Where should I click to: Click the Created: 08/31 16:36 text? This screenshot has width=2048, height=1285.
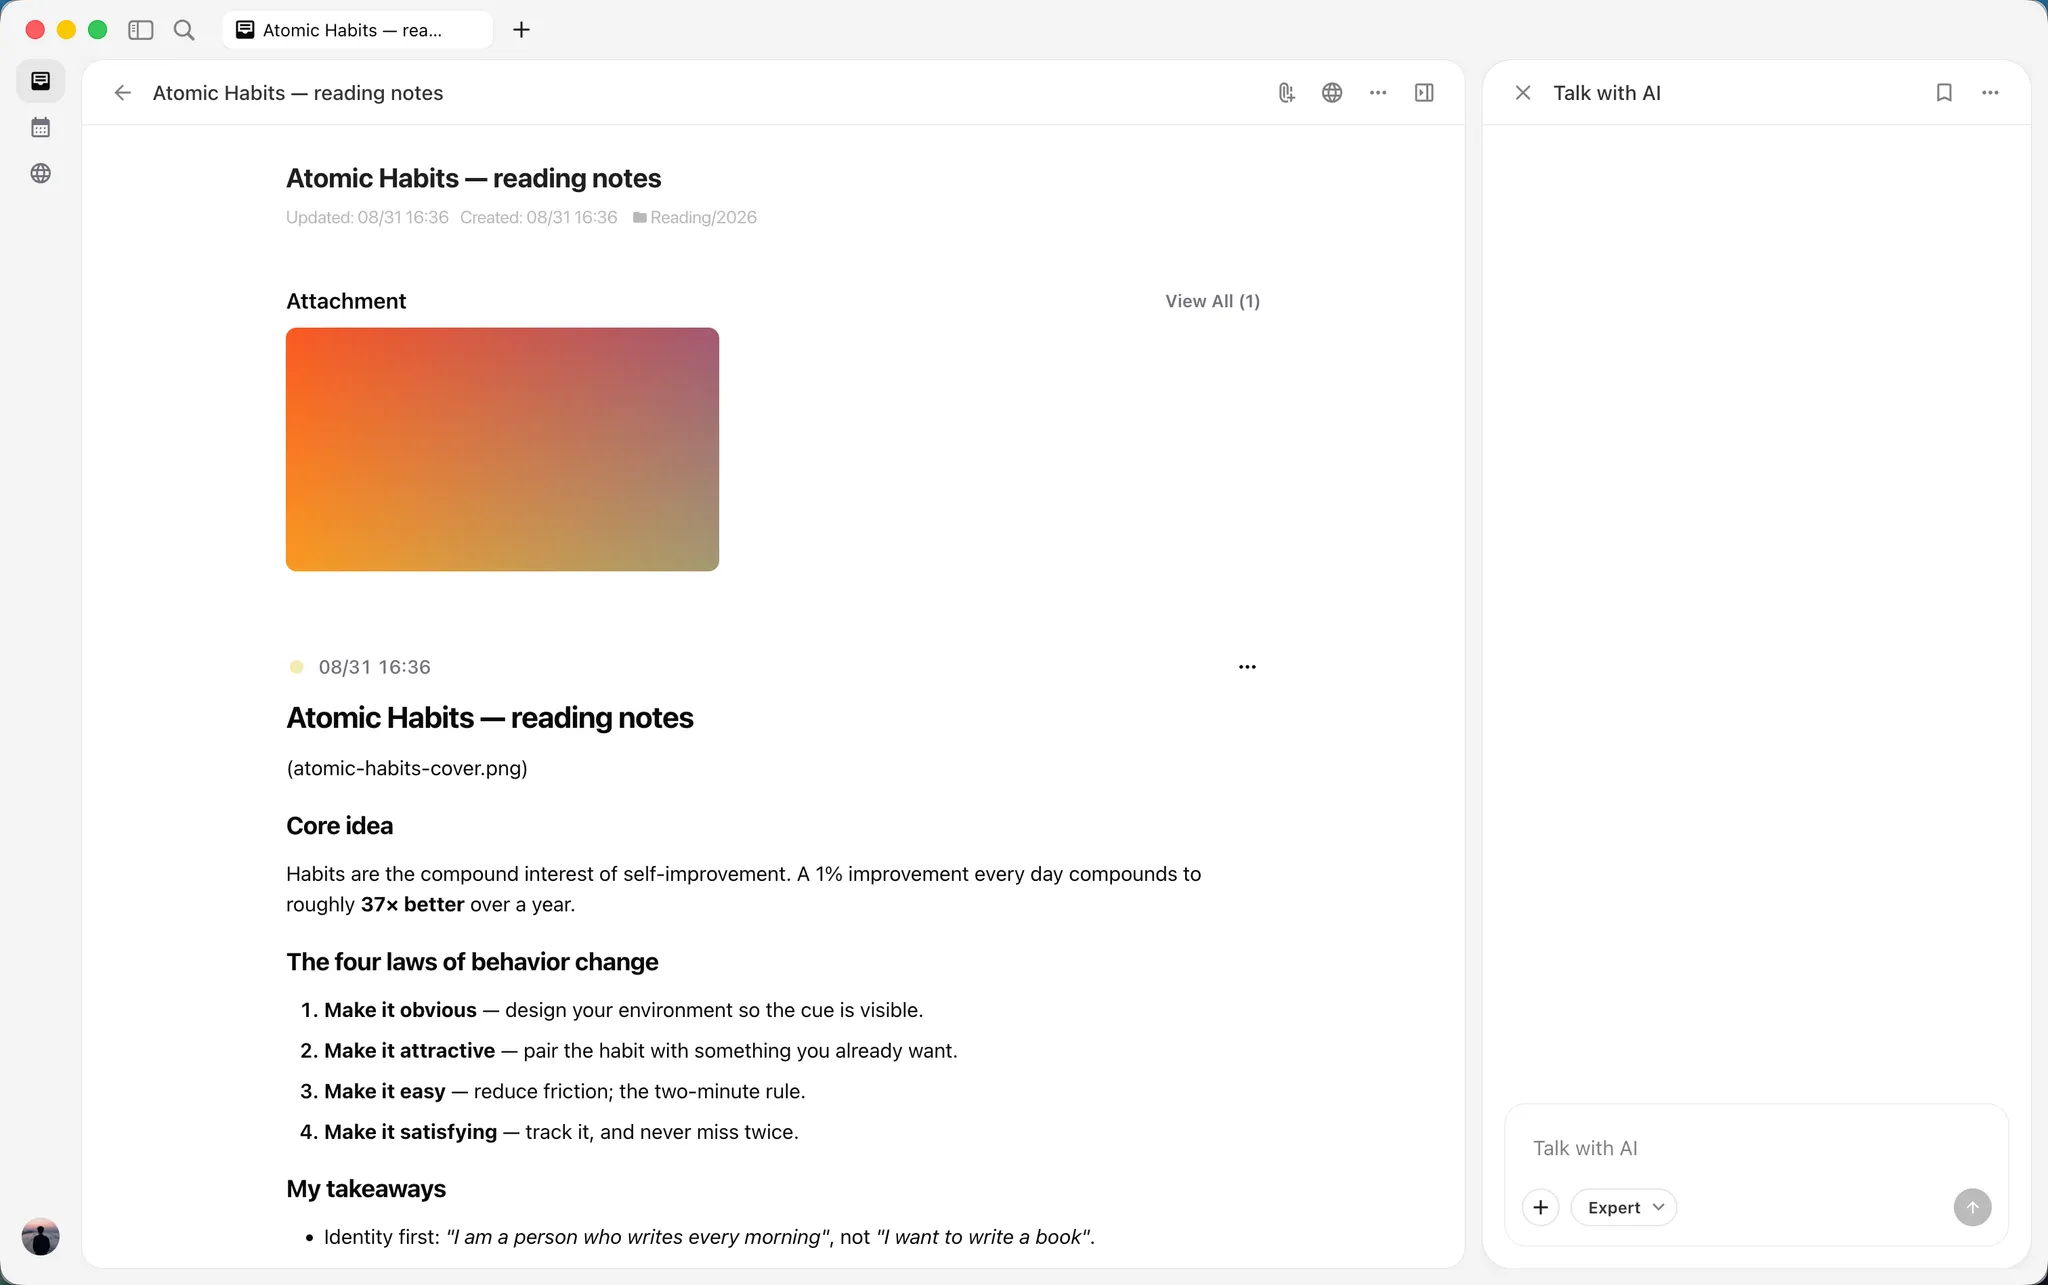[x=539, y=217]
